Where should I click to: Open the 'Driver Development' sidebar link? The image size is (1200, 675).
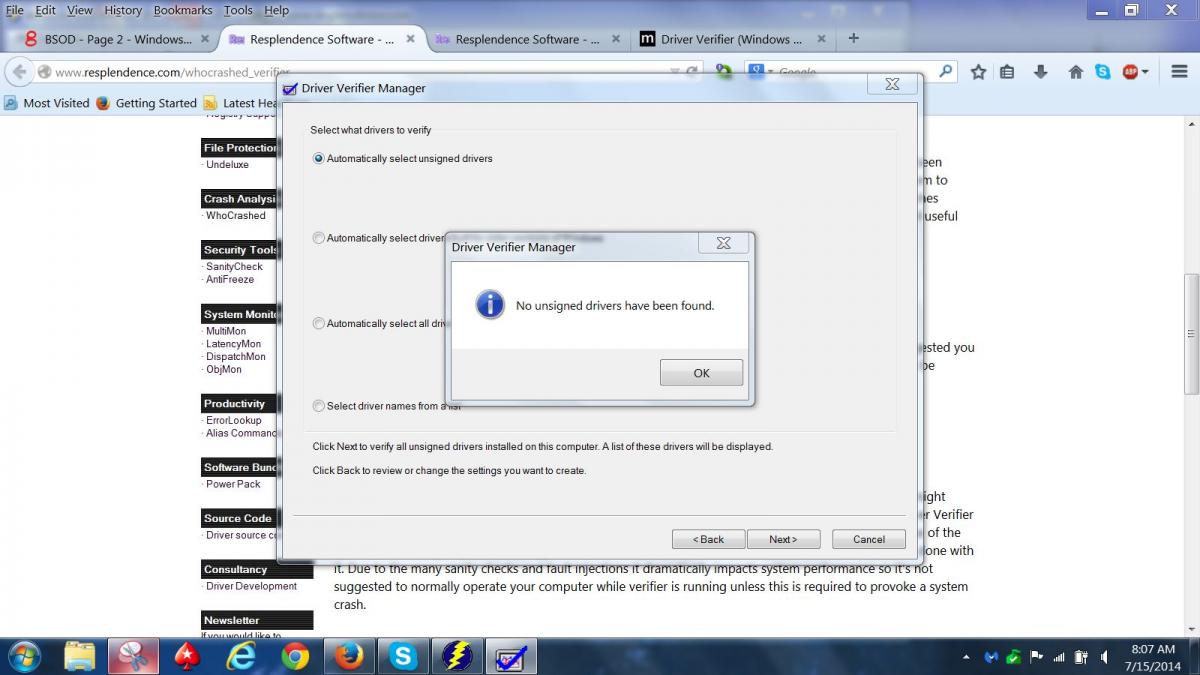tap(251, 586)
